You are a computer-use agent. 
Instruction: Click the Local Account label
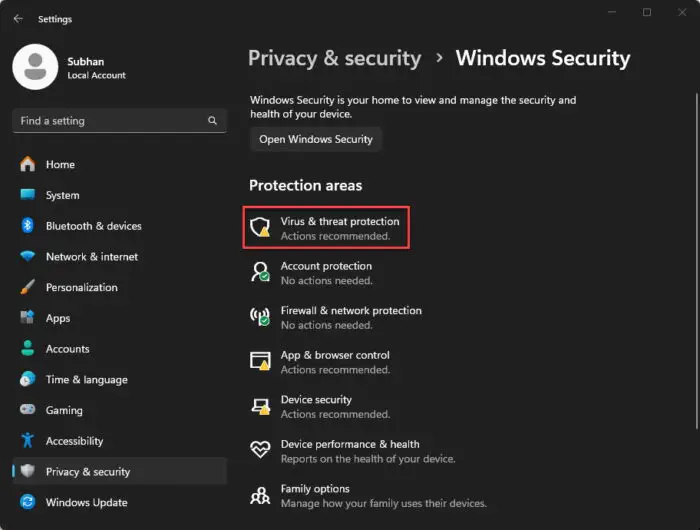pyautogui.click(x=96, y=75)
